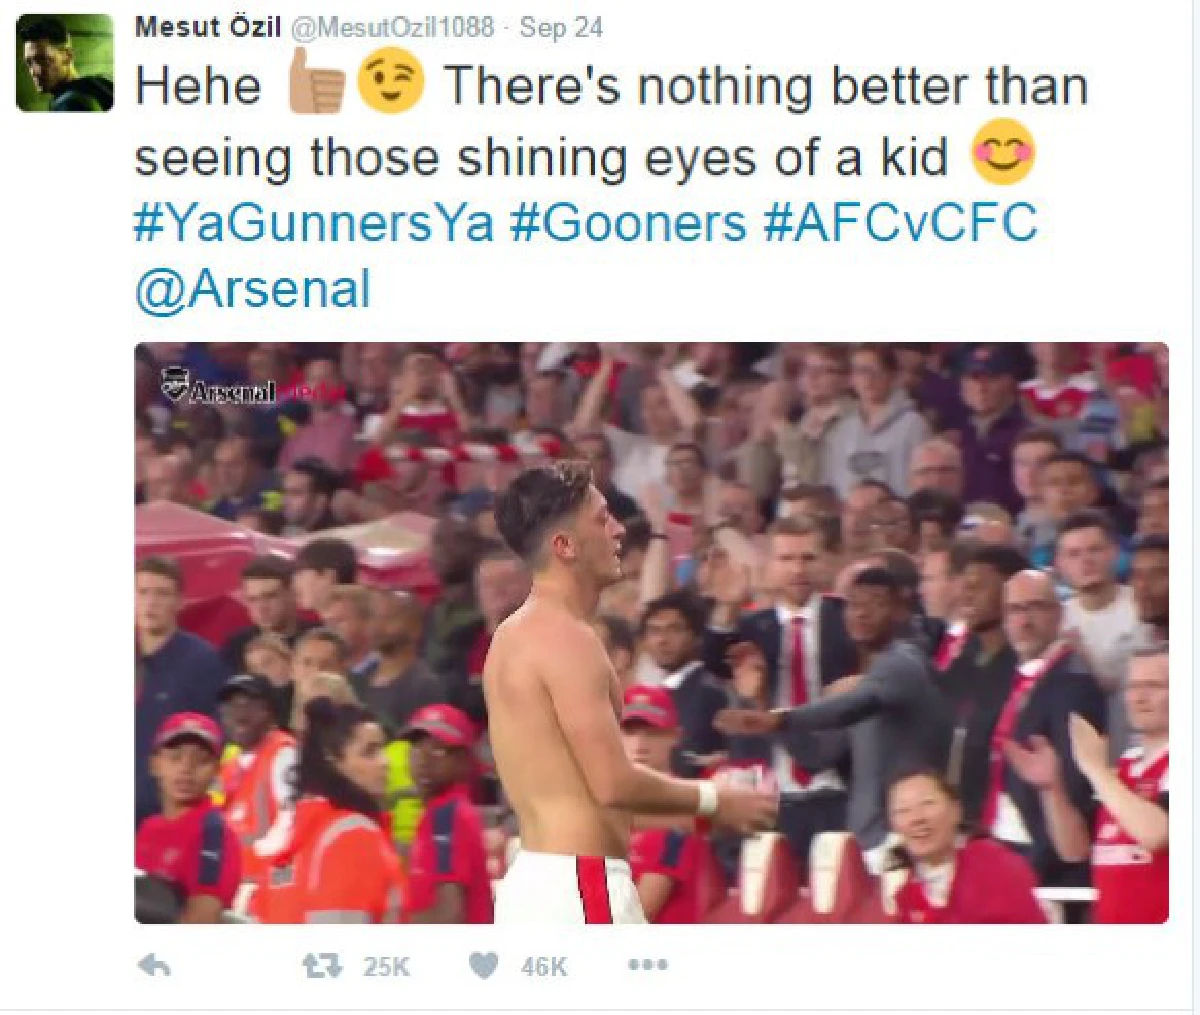Open the Sep 24 timestamp link
Screen dimensions: 1200x1015
click(x=561, y=27)
